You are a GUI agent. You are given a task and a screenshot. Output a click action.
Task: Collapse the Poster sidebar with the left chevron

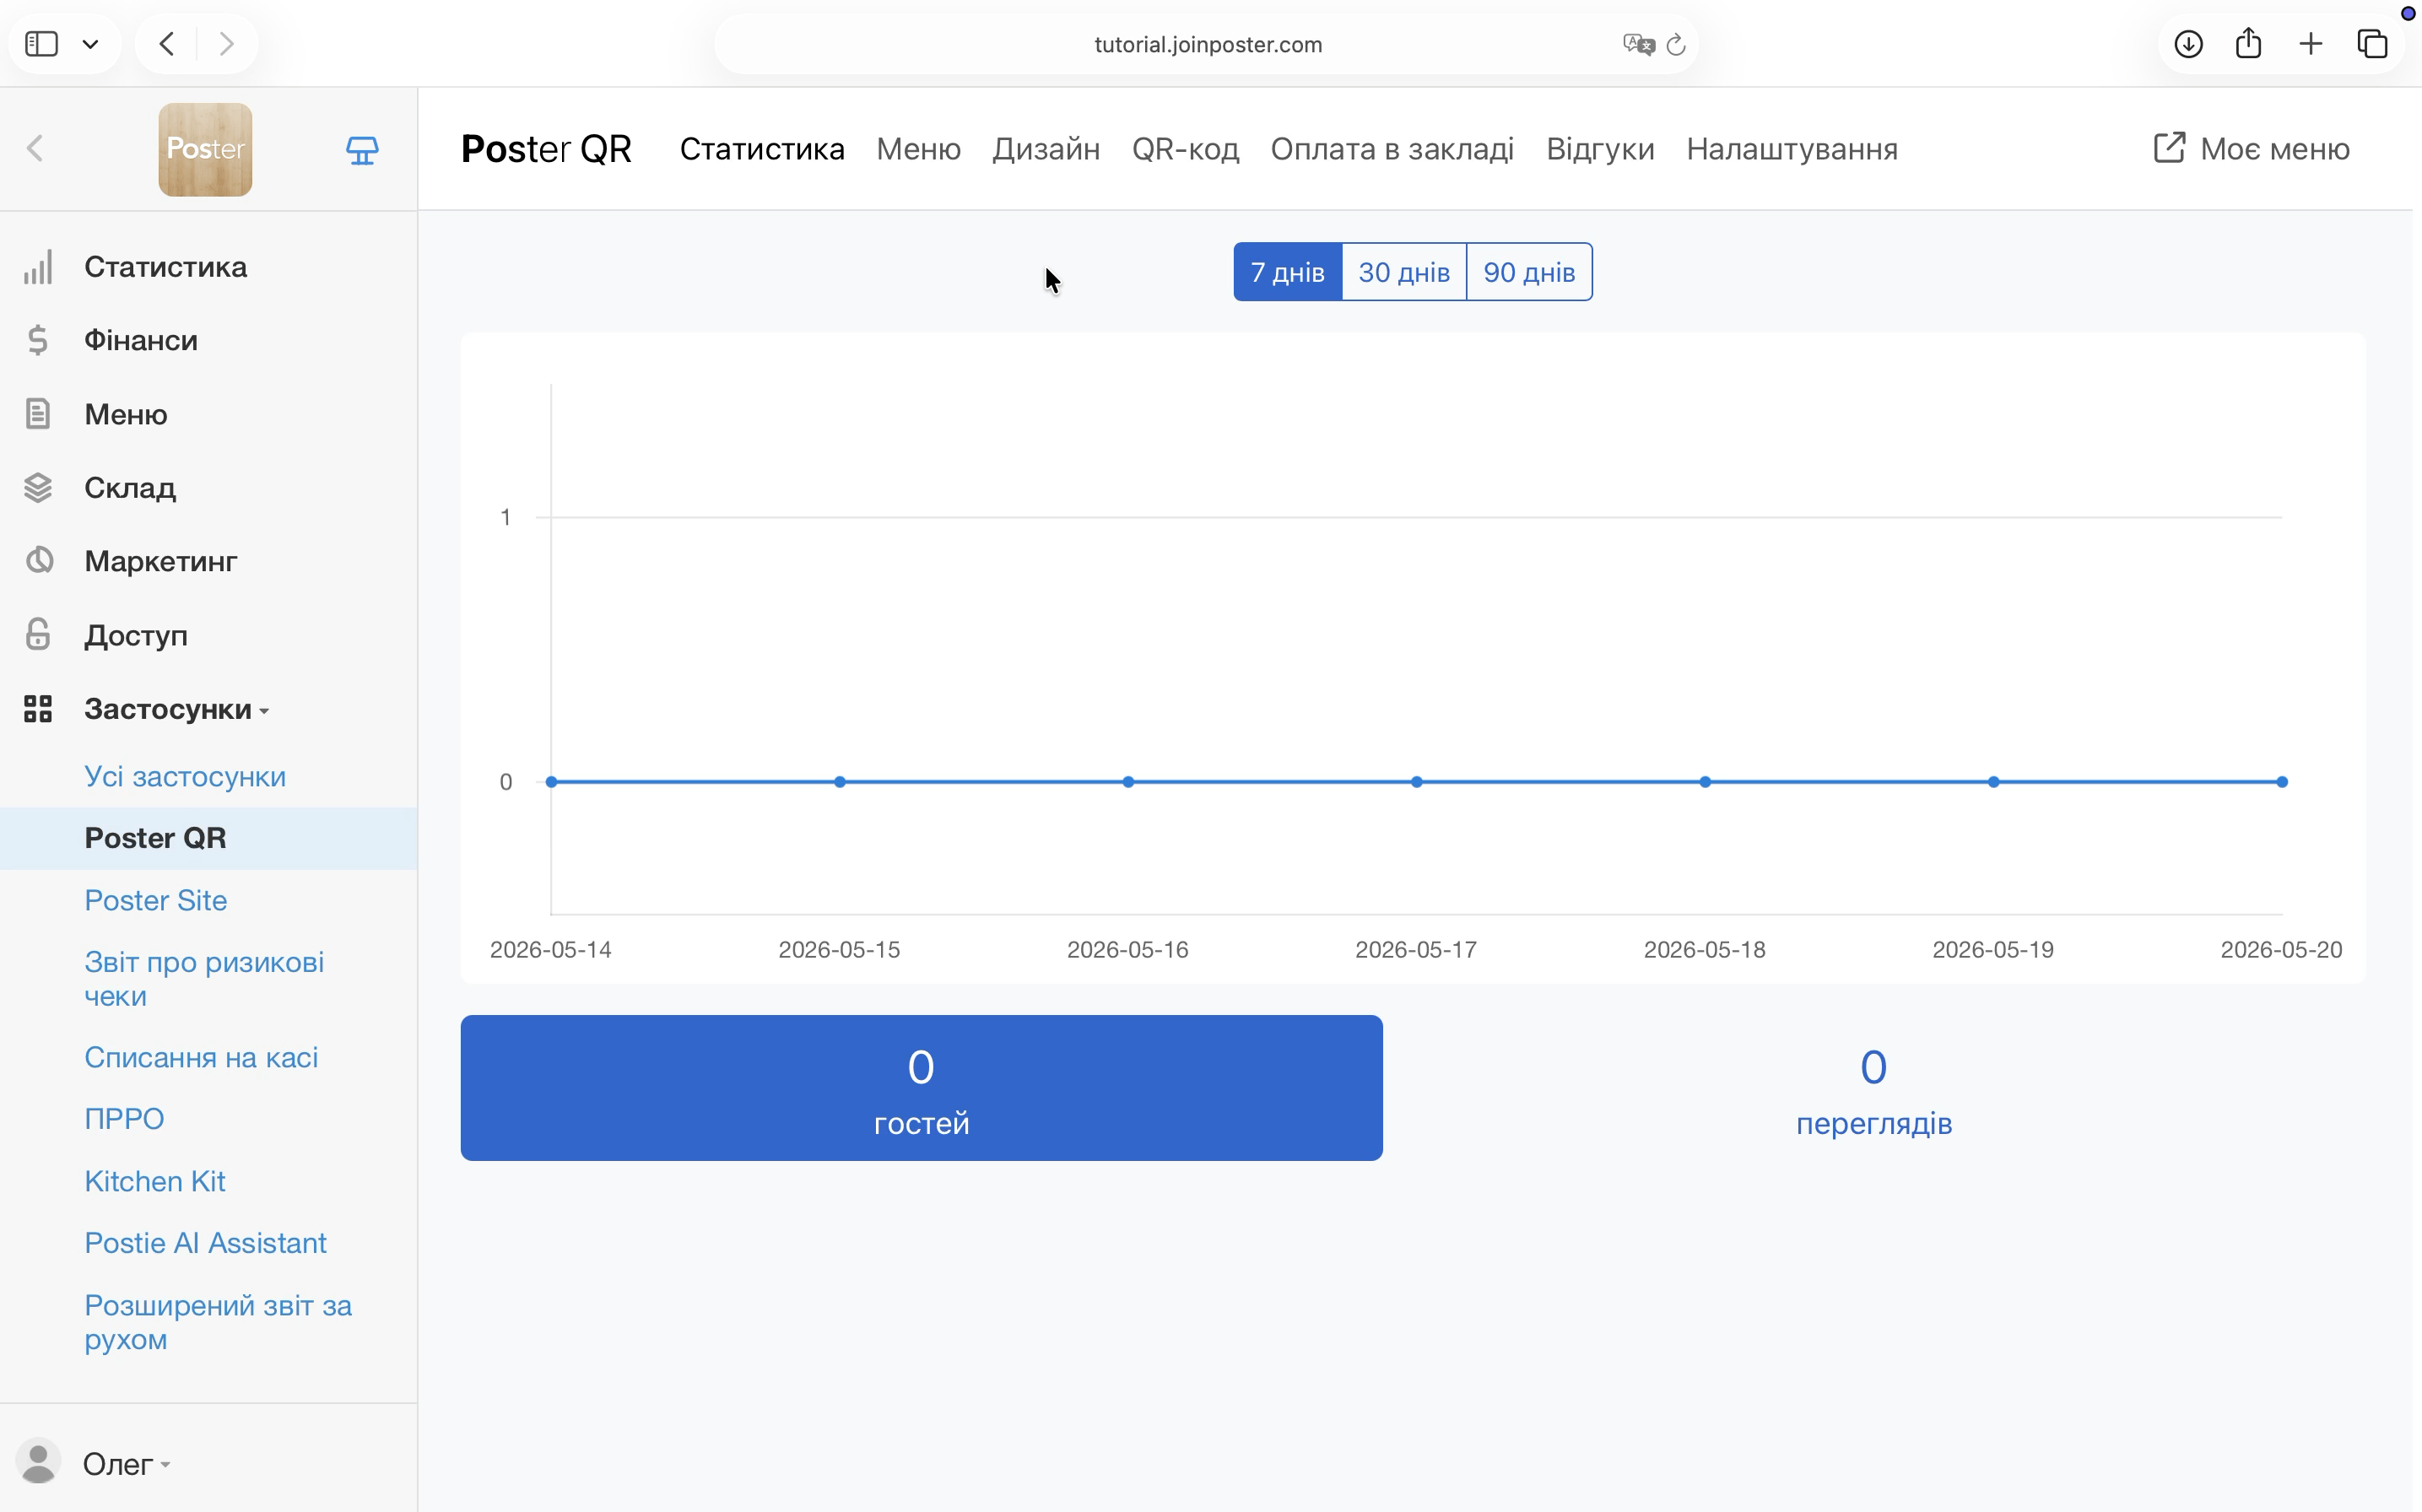click(x=36, y=149)
